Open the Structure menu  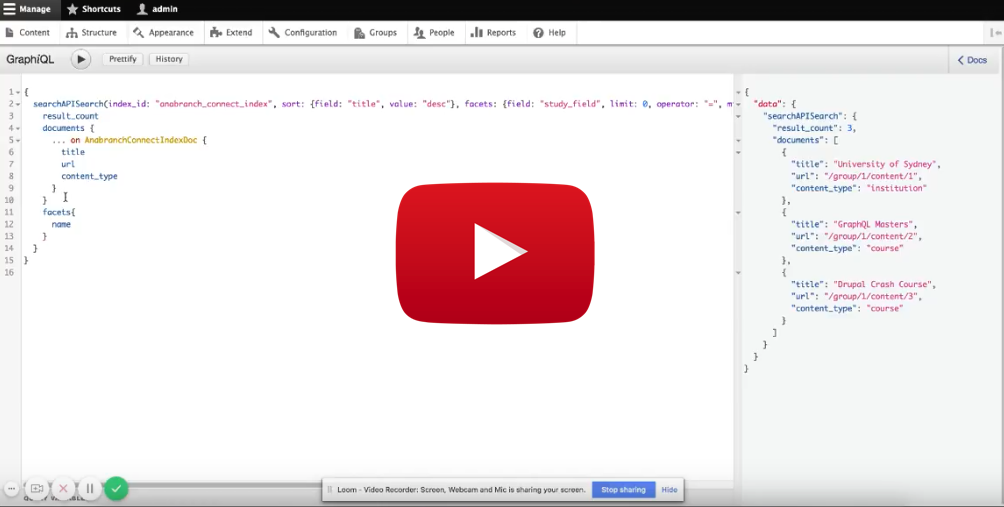[92, 33]
